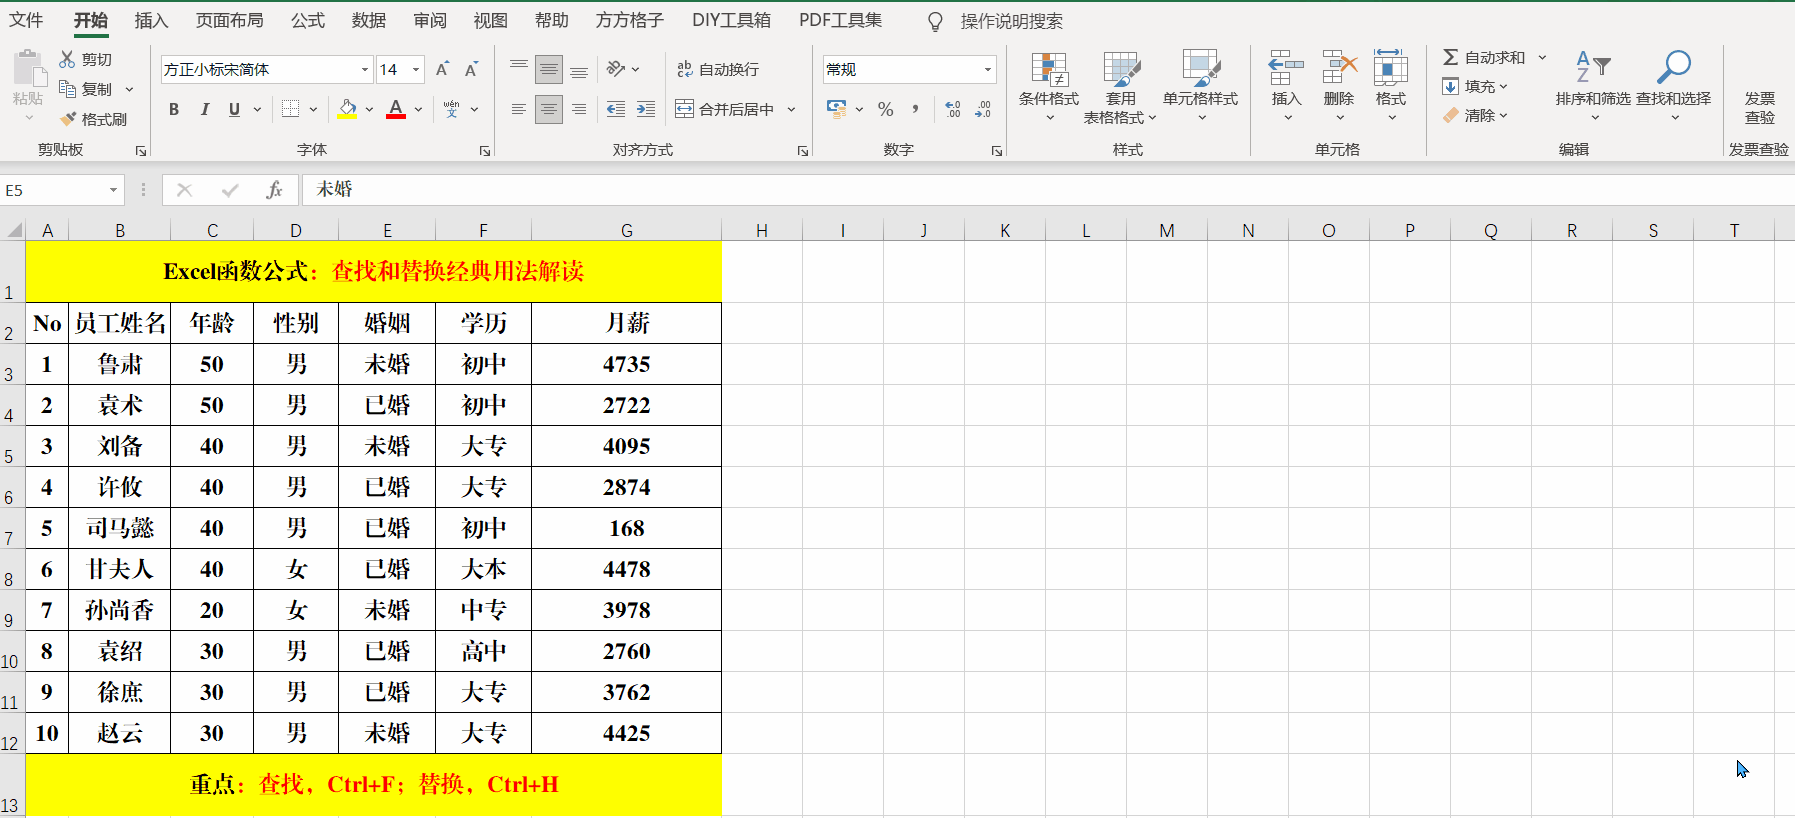Decrease indent icon in alignment group

pyautogui.click(x=616, y=109)
